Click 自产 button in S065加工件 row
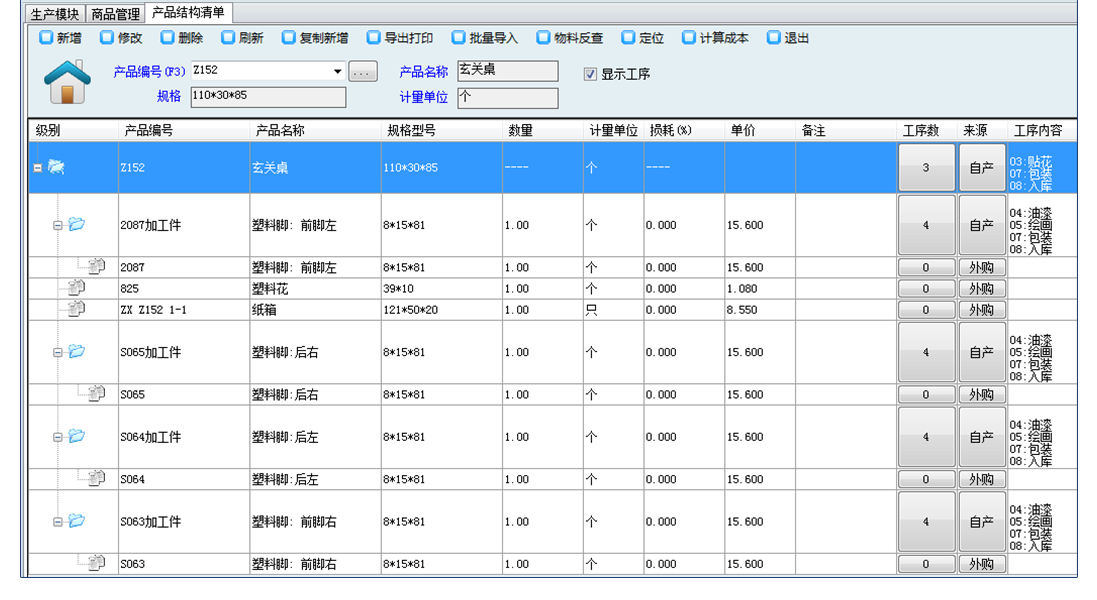 [981, 352]
